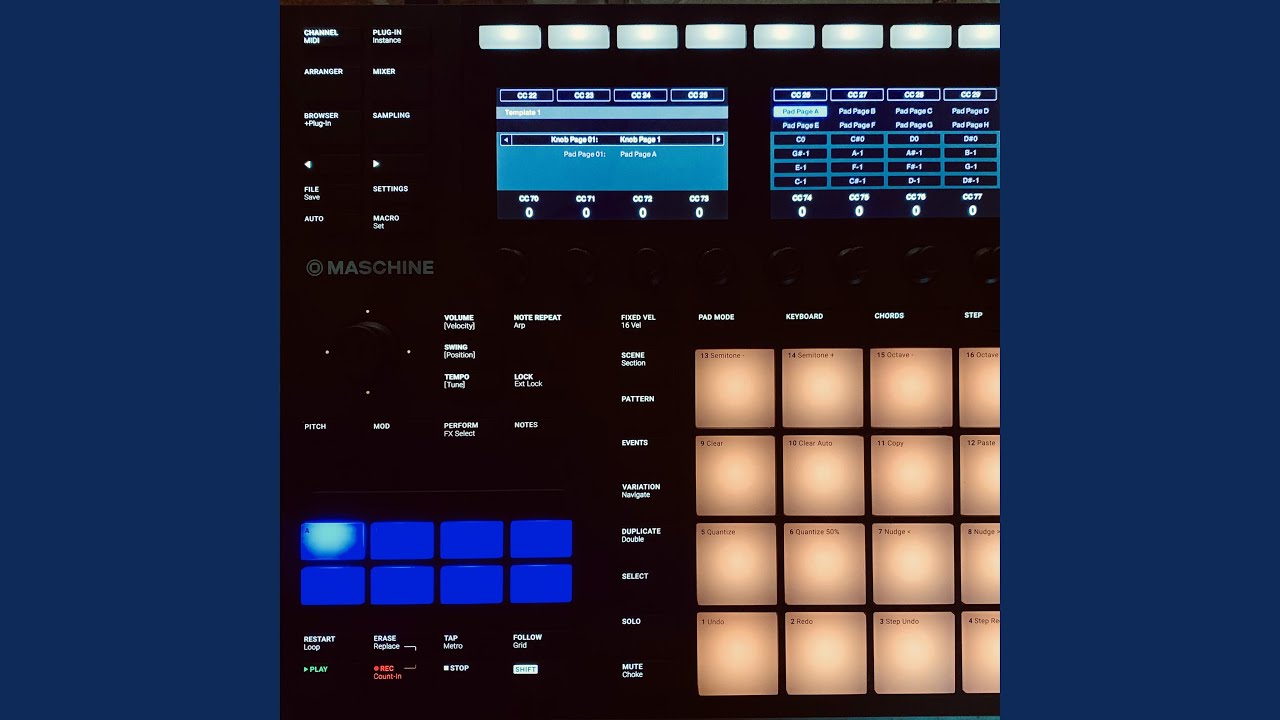Select the lit blue Group A button
The height and width of the screenshot is (720, 1280).
[332, 540]
